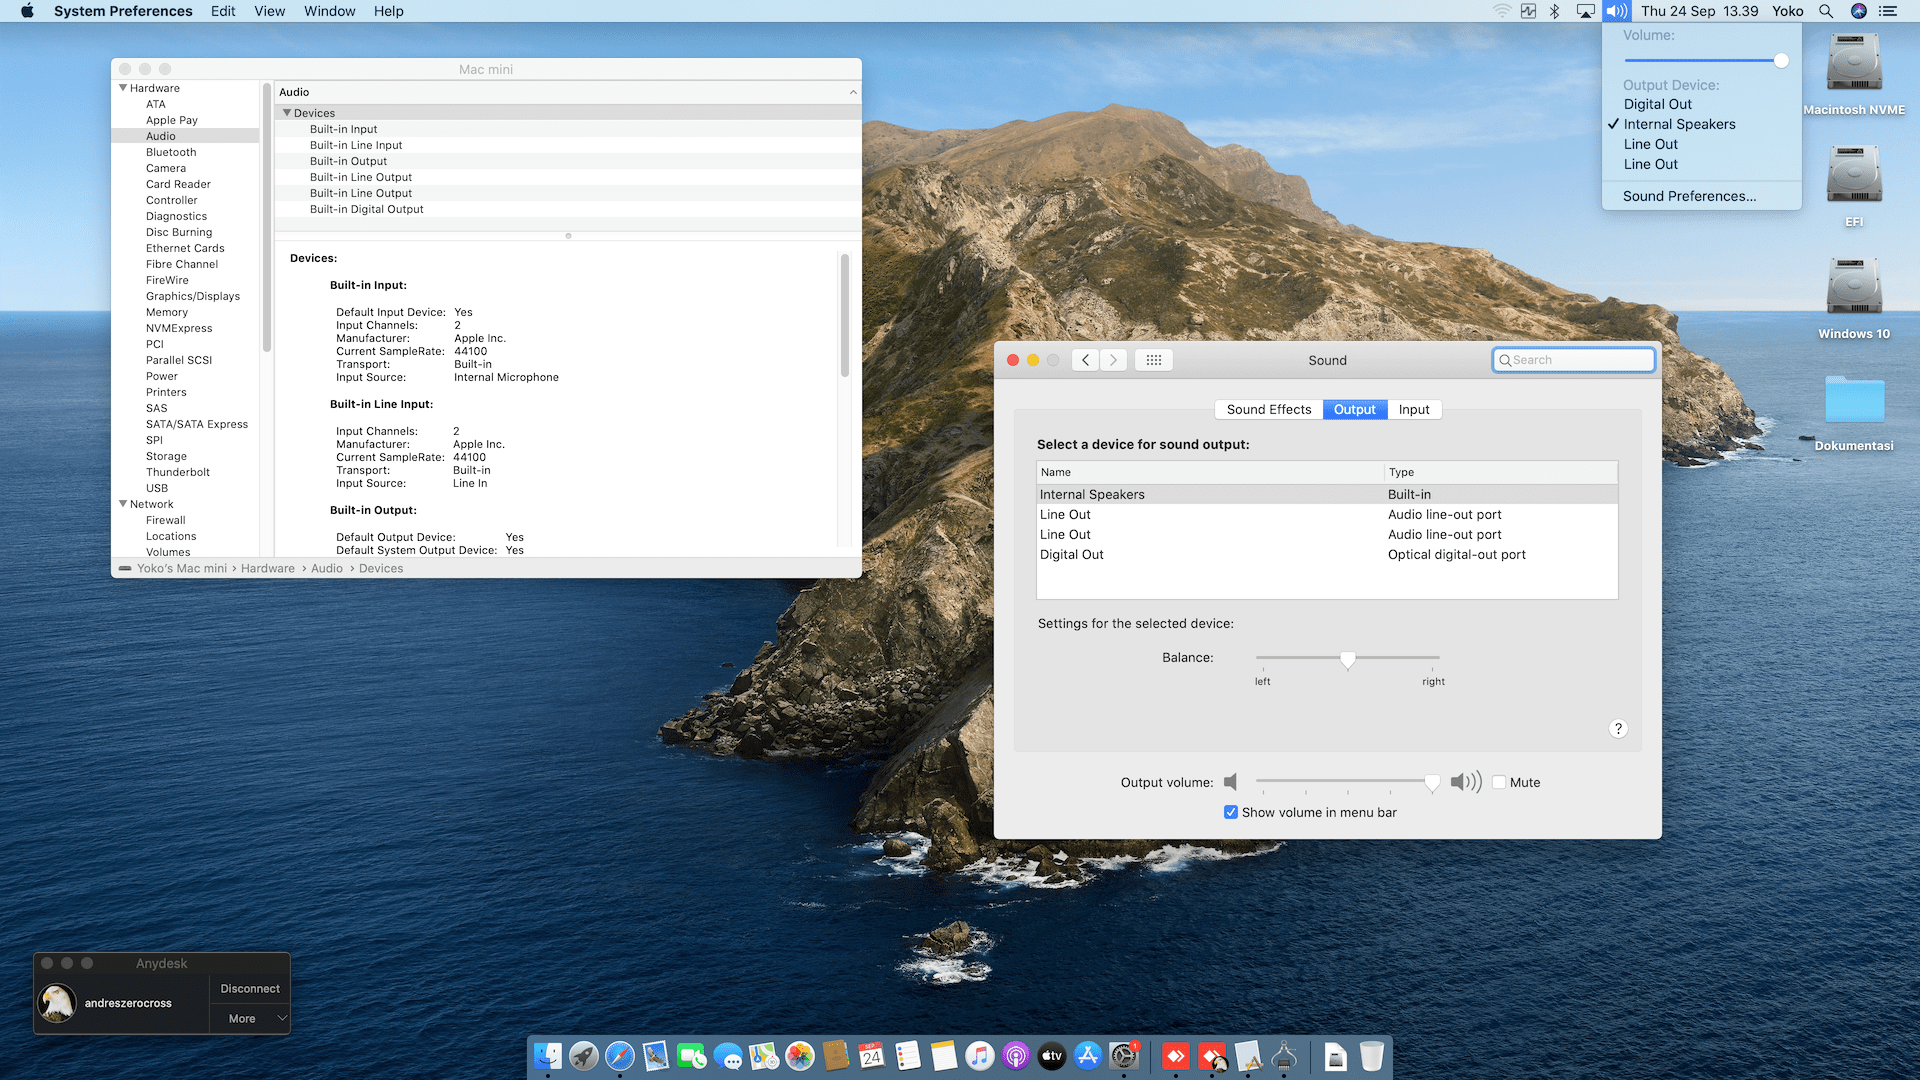1920x1080 pixels.
Task: Open Spotlight search in the menu bar
Action: pyautogui.click(x=1826, y=11)
